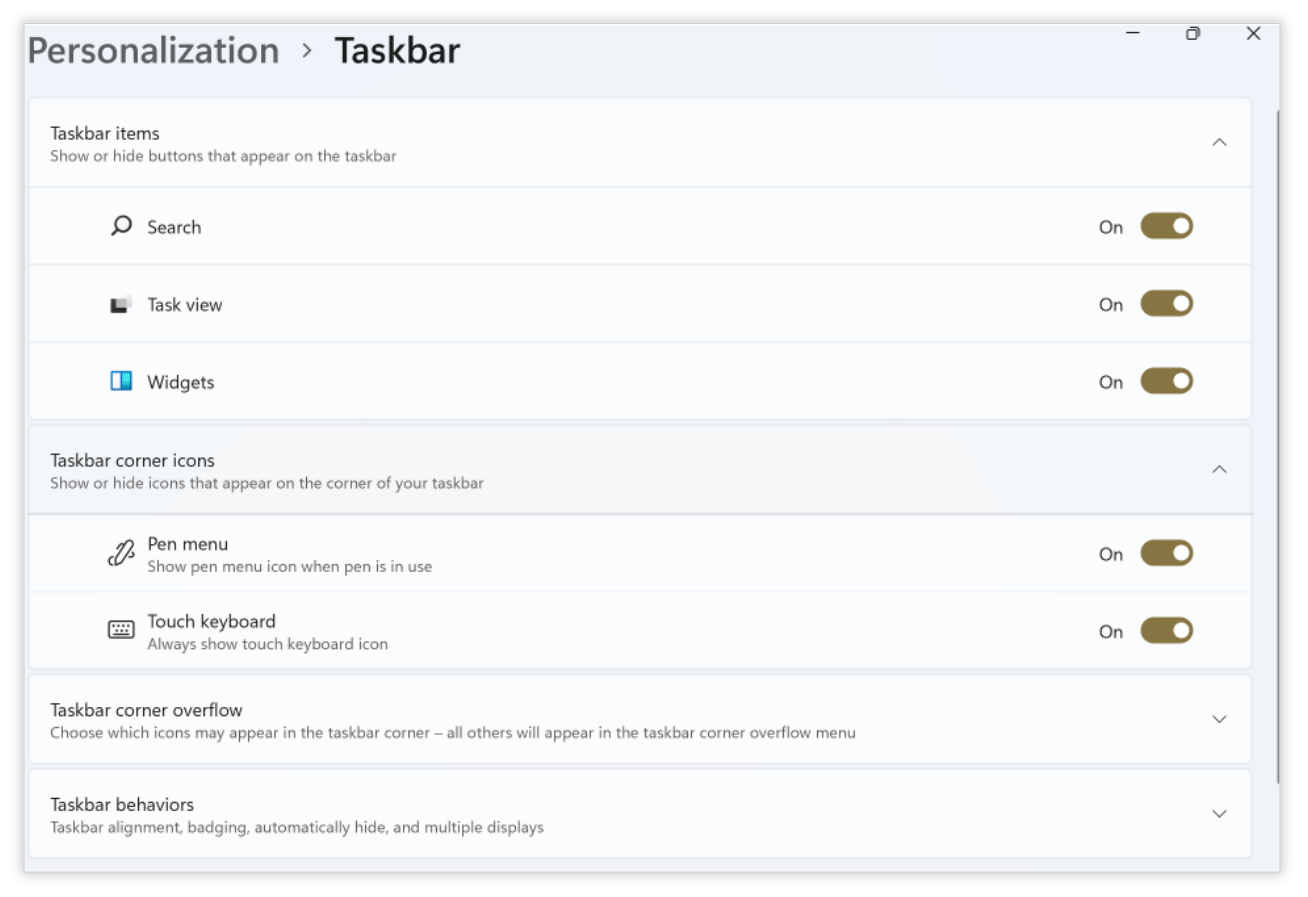Click the Taskbar corner overflow heading
The image size is (1308, 897).
[146, 710]
